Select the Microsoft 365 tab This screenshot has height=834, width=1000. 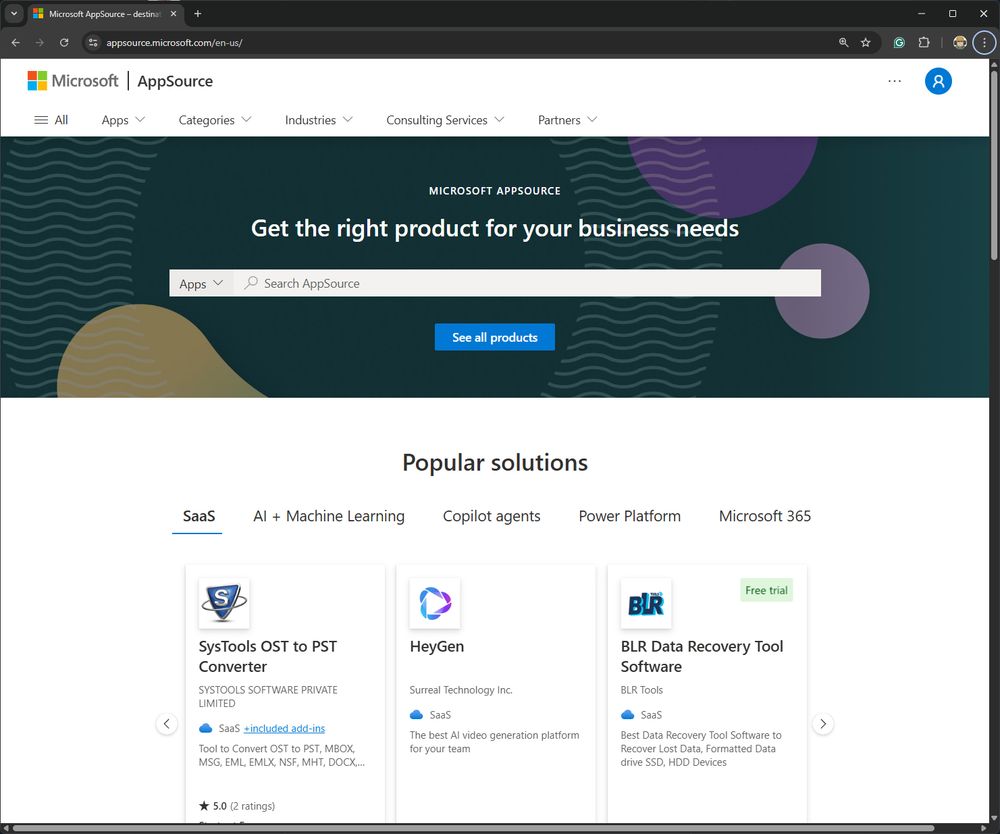[x=765, y=516]
